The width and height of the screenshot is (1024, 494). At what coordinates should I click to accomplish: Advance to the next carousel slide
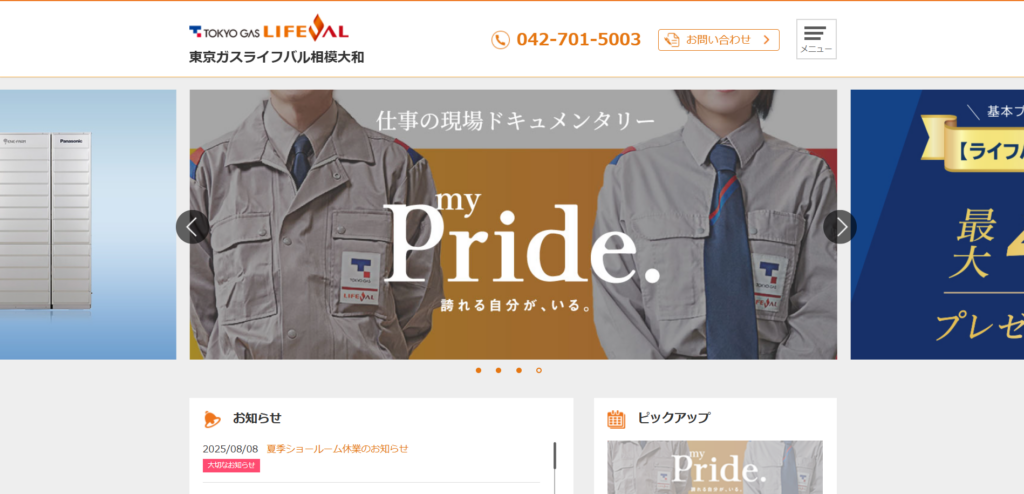840,227
